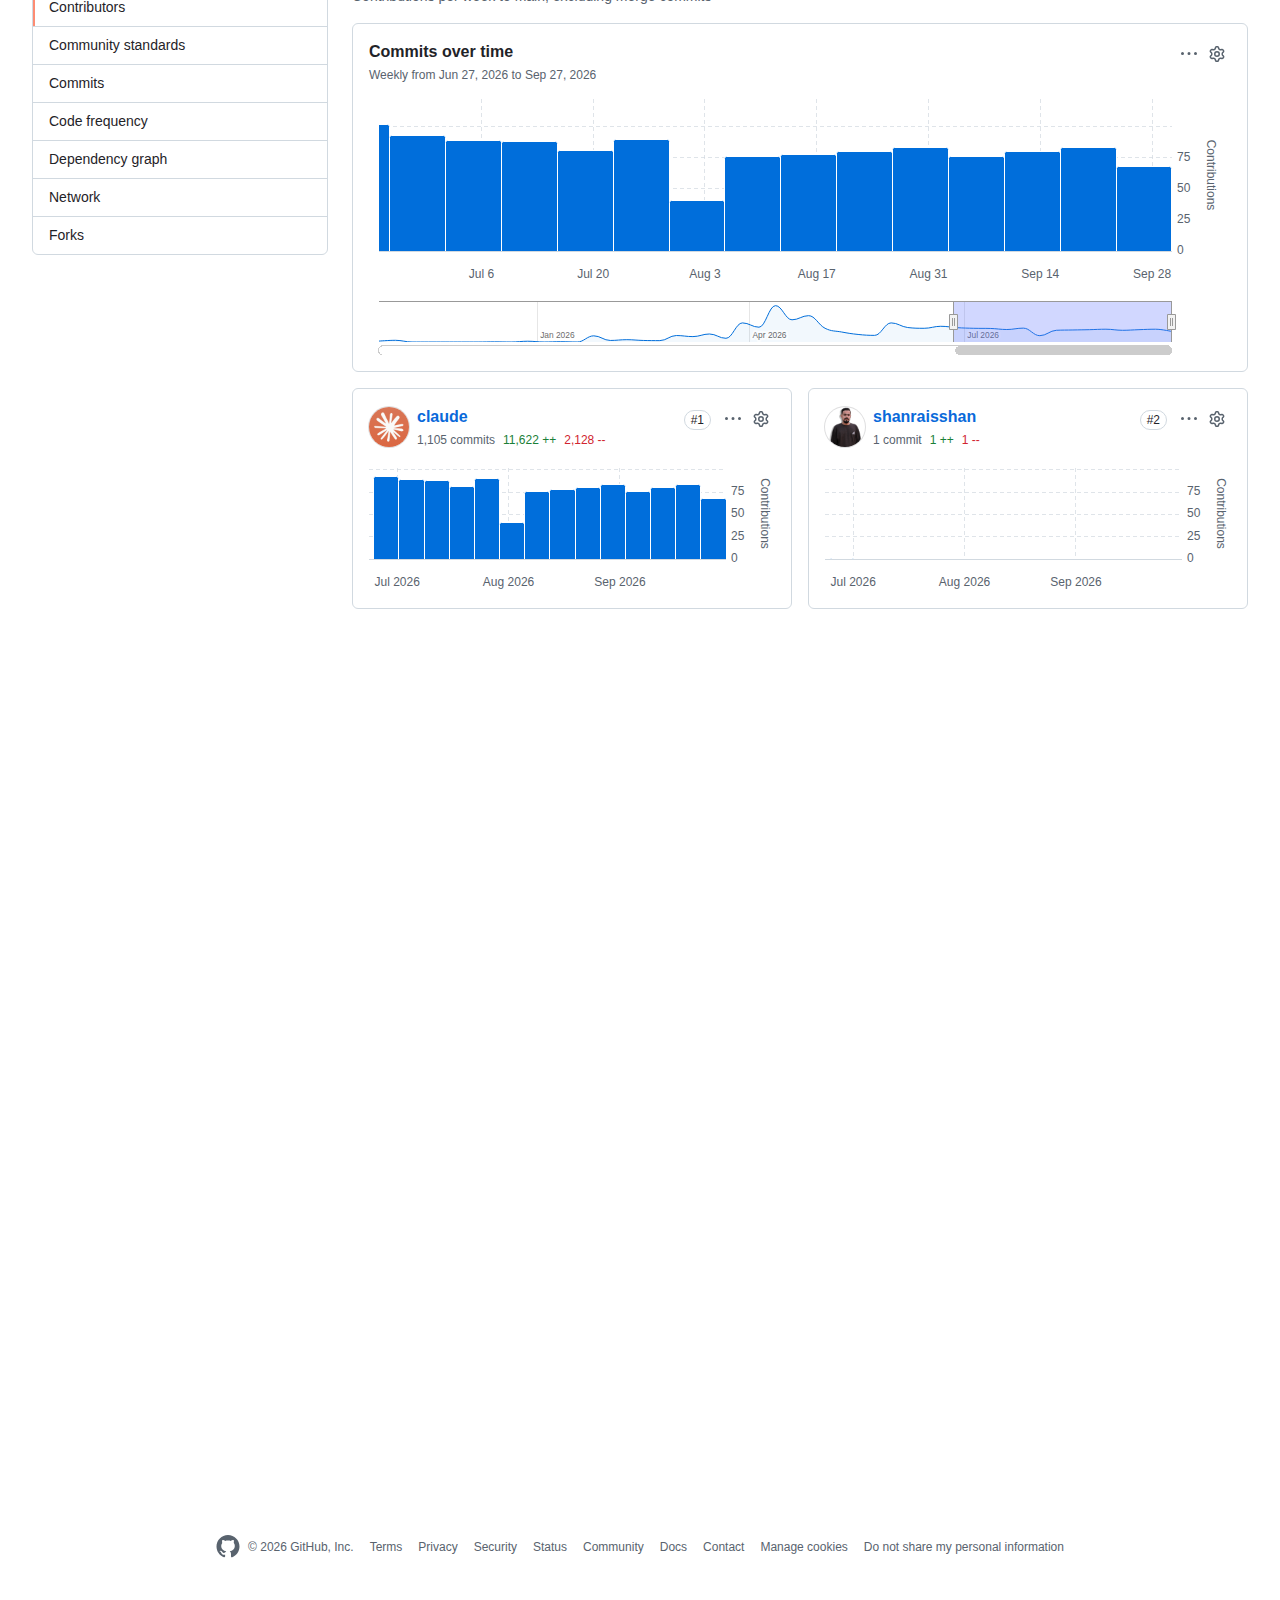
Task: Select Code frequency in the sidebar
Action: 180,121
